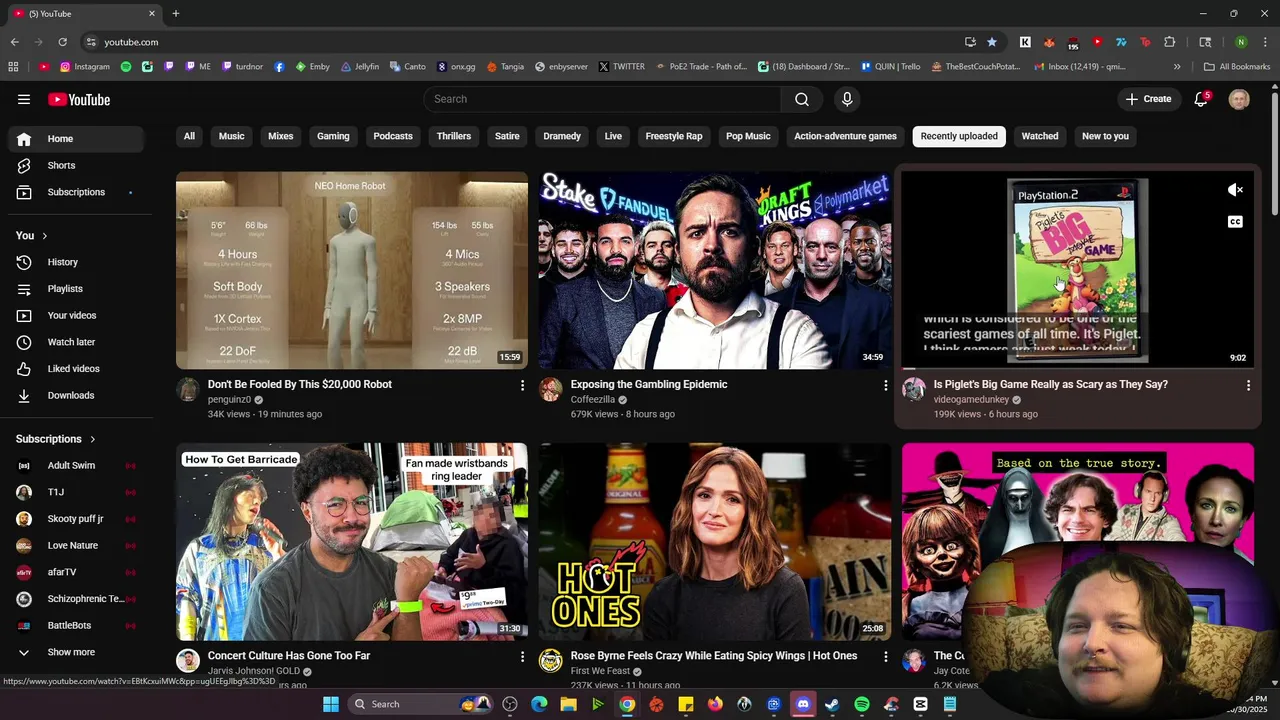Screen dimensions: 1280x720
Task: Open Chrome three-dot menu
Action: coord(1264,42)
